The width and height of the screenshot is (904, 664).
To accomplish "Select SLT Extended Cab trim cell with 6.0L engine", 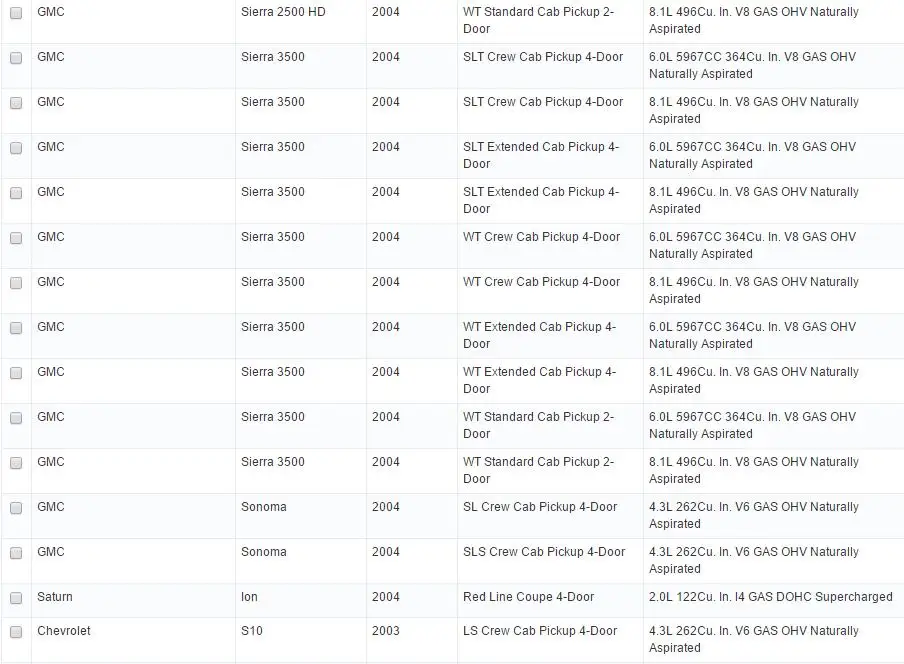I will (x=550, y=156).
